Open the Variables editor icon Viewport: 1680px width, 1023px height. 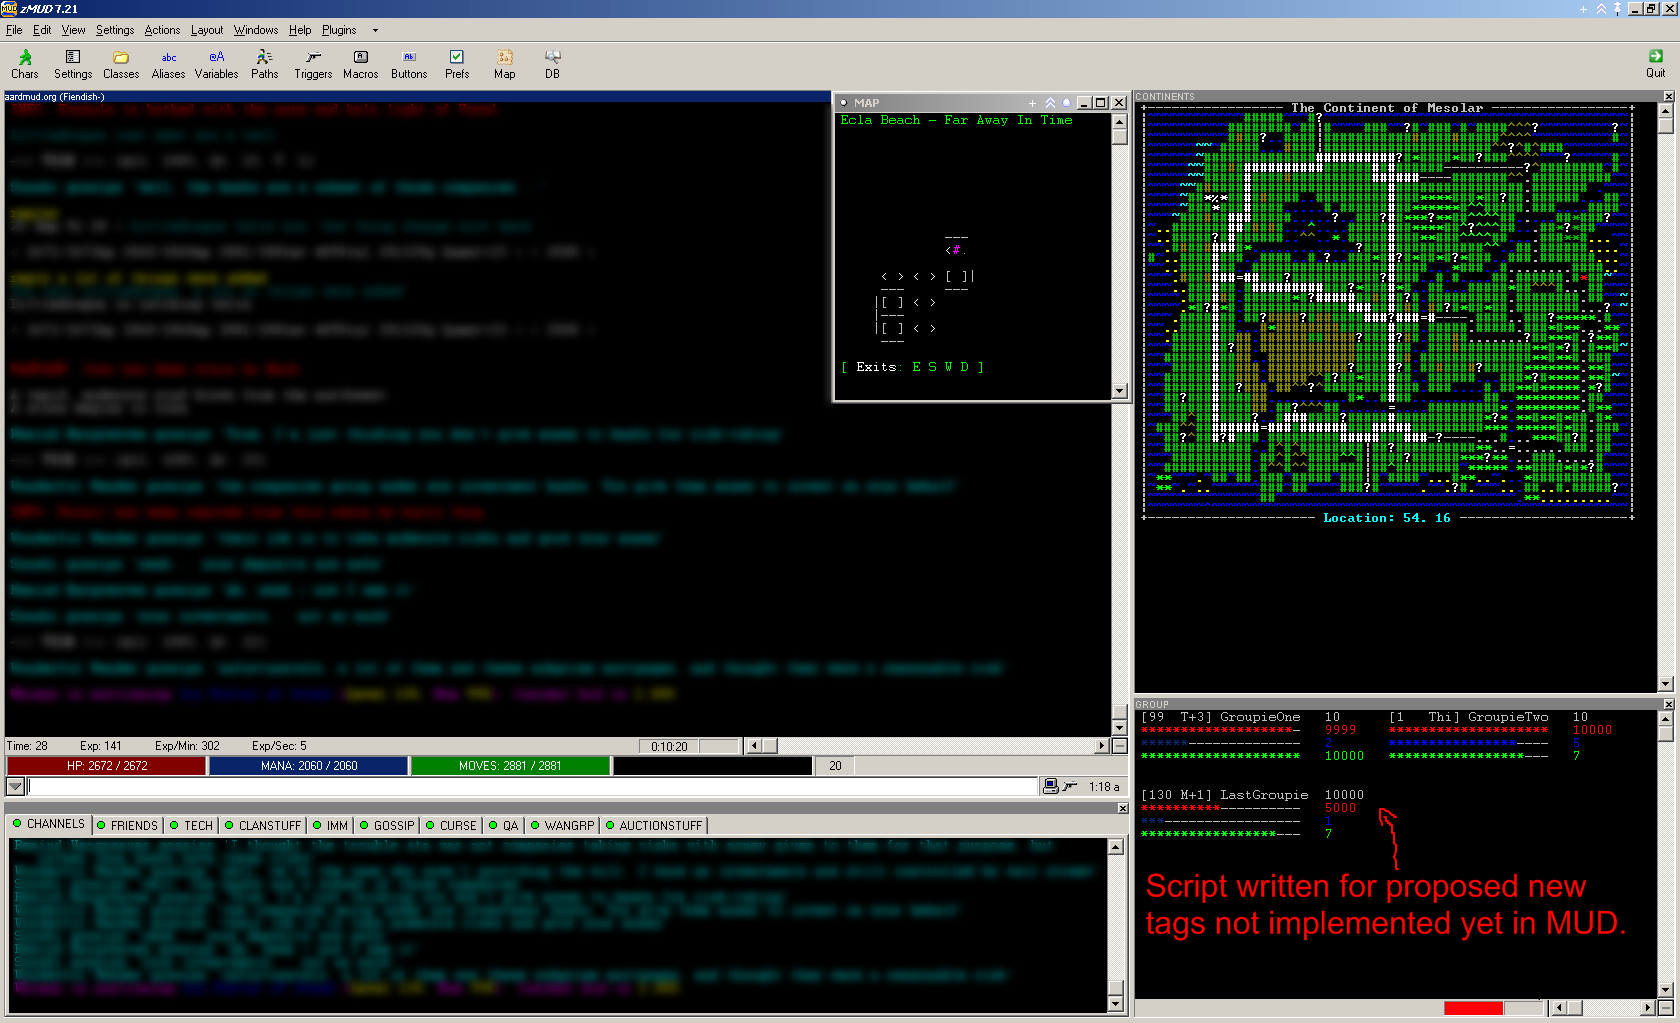[216, 64]
